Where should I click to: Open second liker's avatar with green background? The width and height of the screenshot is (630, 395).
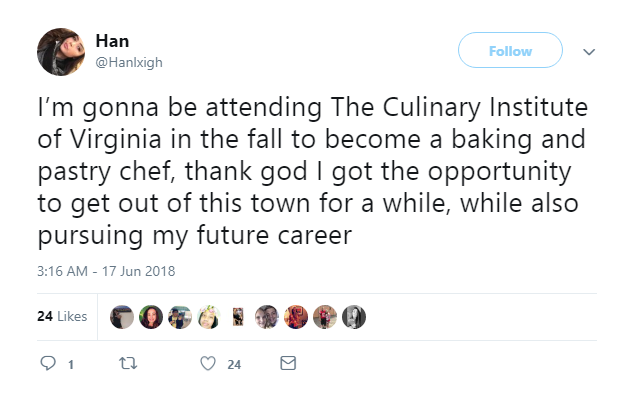point(151,317)
